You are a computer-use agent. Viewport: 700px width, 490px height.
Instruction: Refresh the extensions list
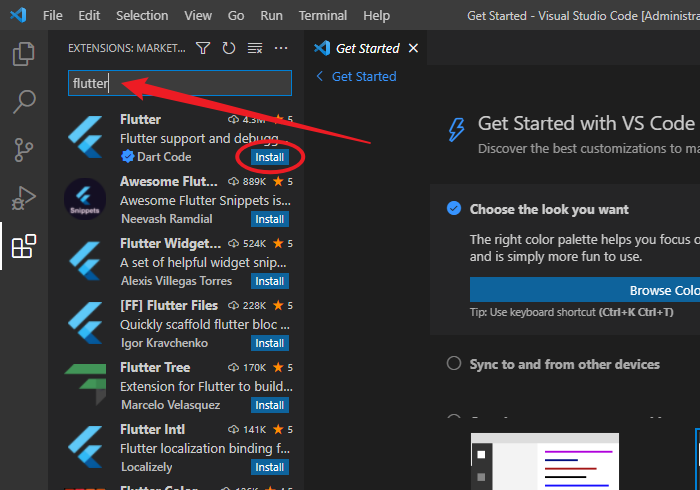point(229,48)
